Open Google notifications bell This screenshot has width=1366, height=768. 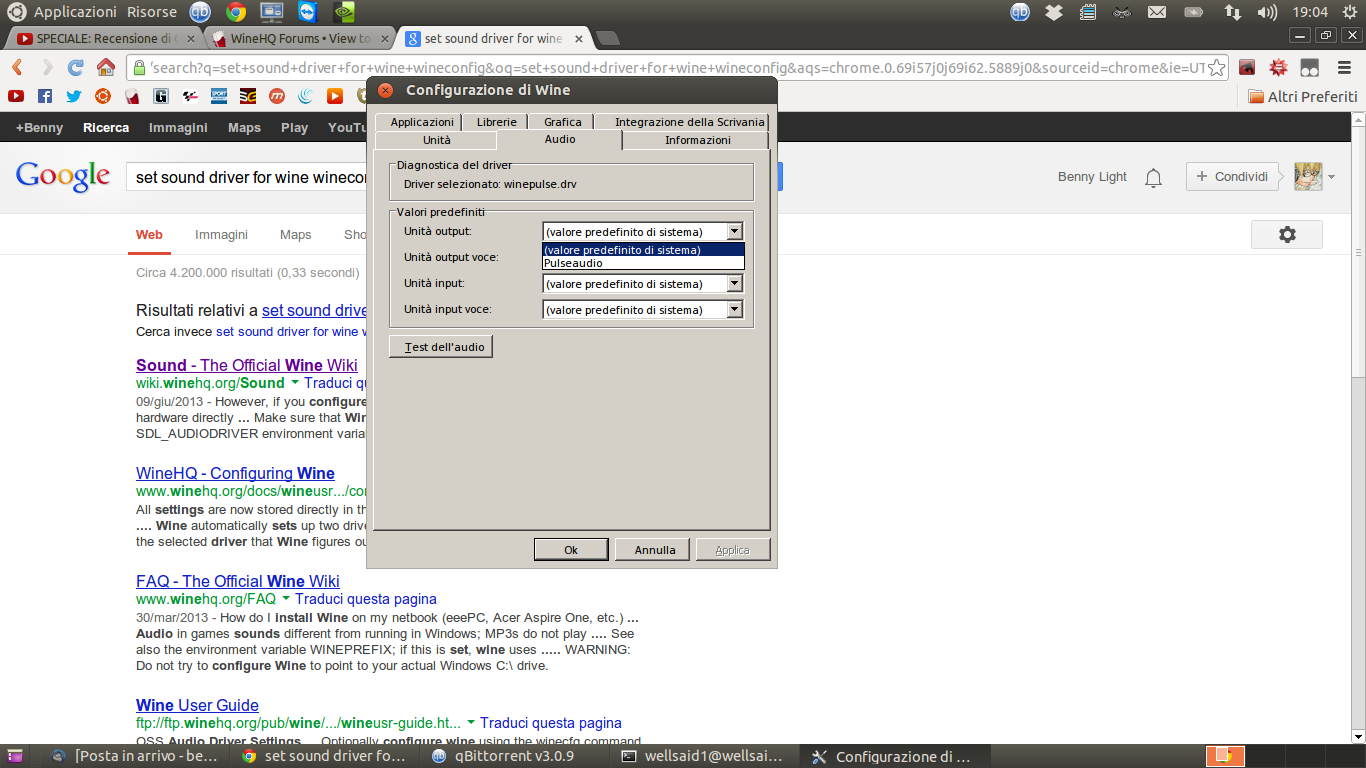click(1153, 178)
